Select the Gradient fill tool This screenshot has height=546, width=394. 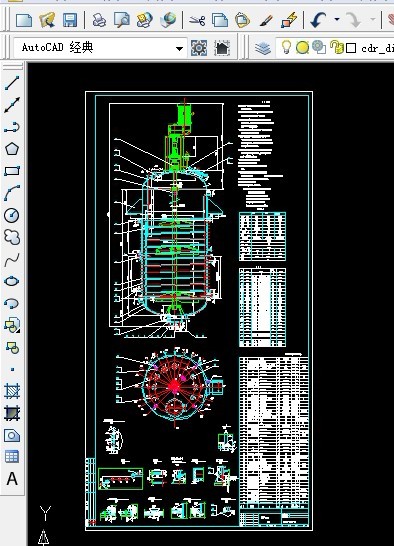coord(12,413)
